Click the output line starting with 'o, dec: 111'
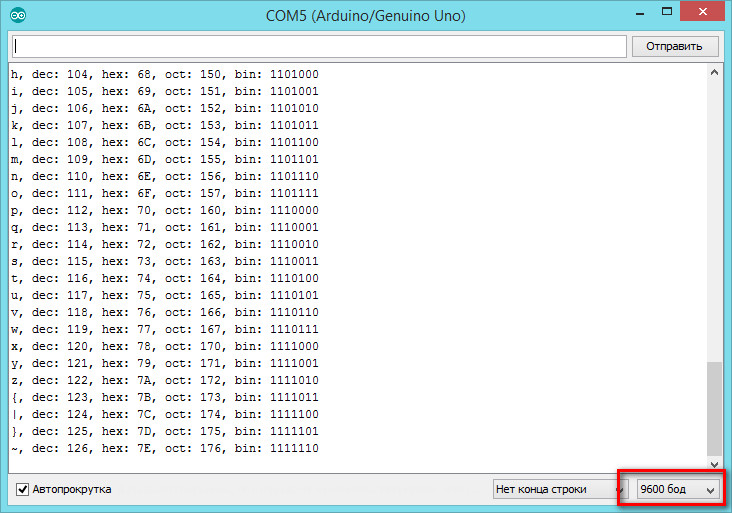The height and width of the screenshot is (513, 732). [x=165, y=193]
